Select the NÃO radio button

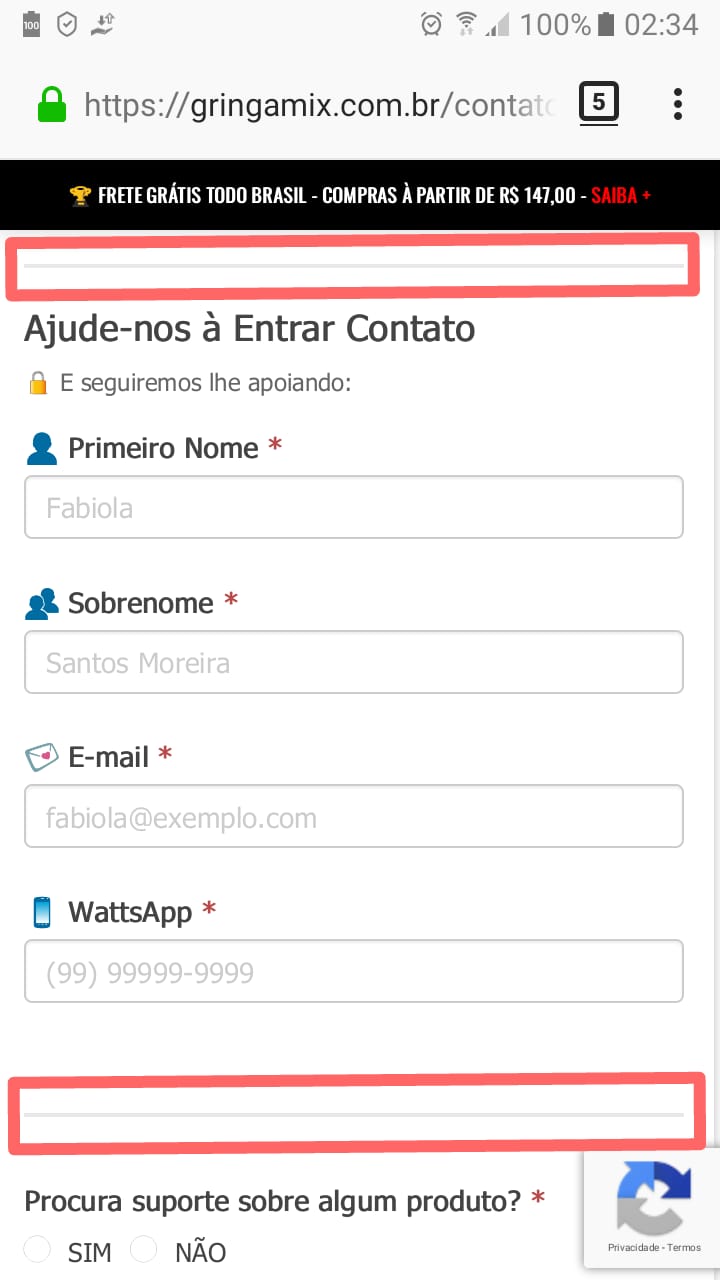[144, 1250]
